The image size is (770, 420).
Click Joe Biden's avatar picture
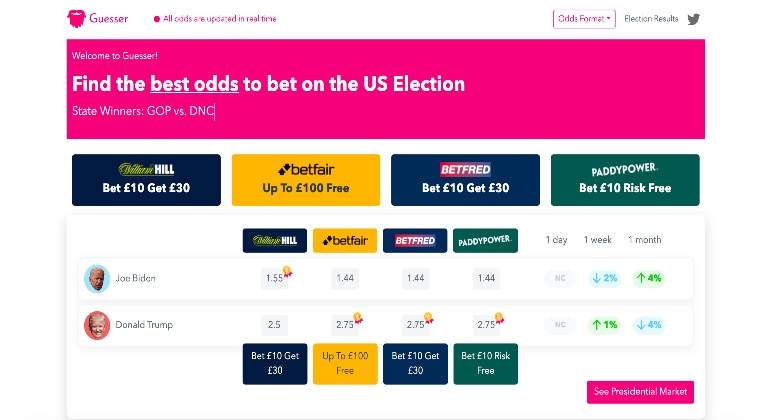(x=97, y=279)
